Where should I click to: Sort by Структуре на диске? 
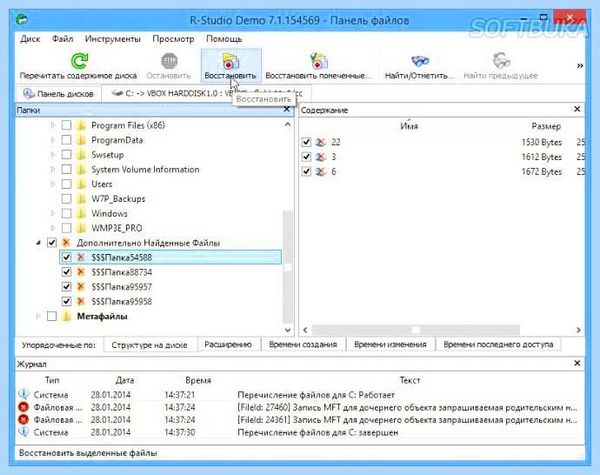click(x=149, y=344)
